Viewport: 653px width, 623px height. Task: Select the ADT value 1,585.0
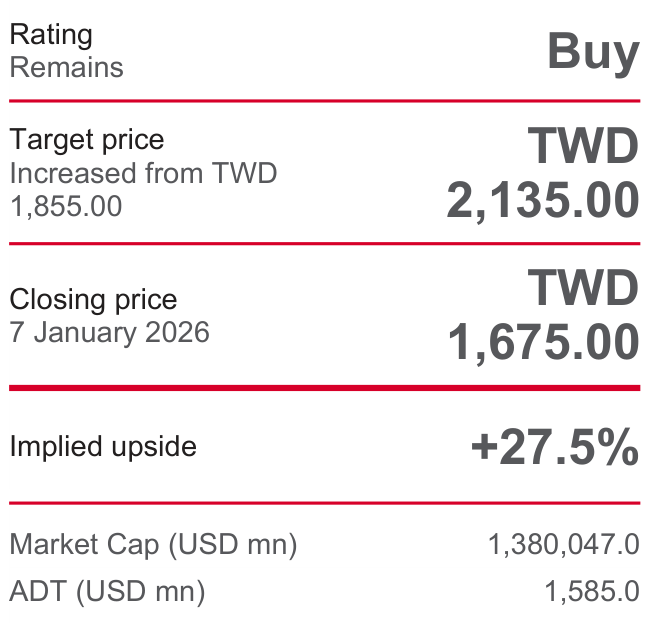pos(592,591)
